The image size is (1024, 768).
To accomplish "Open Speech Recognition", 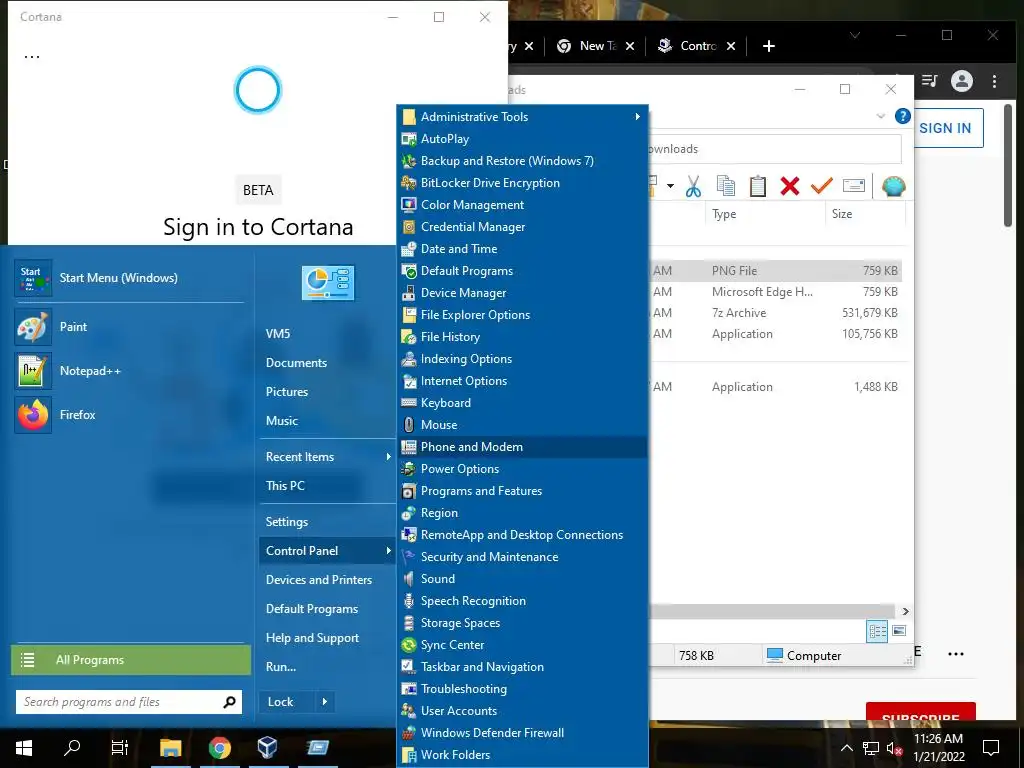I will [x=522, y=601].
